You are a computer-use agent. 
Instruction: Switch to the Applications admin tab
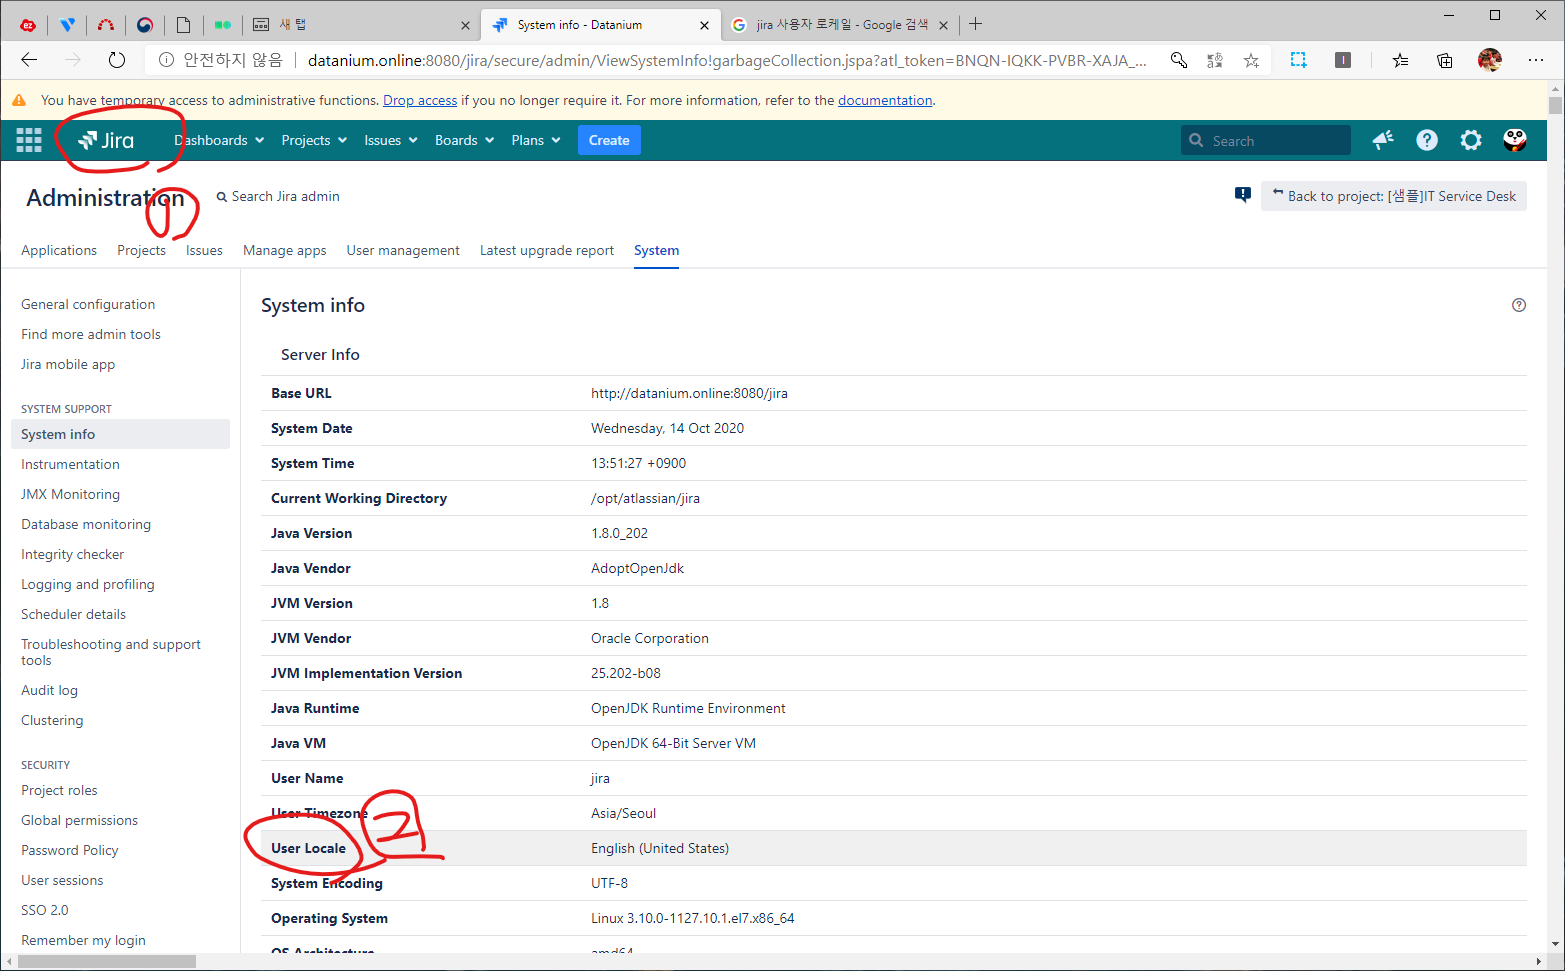coord(59,250)
